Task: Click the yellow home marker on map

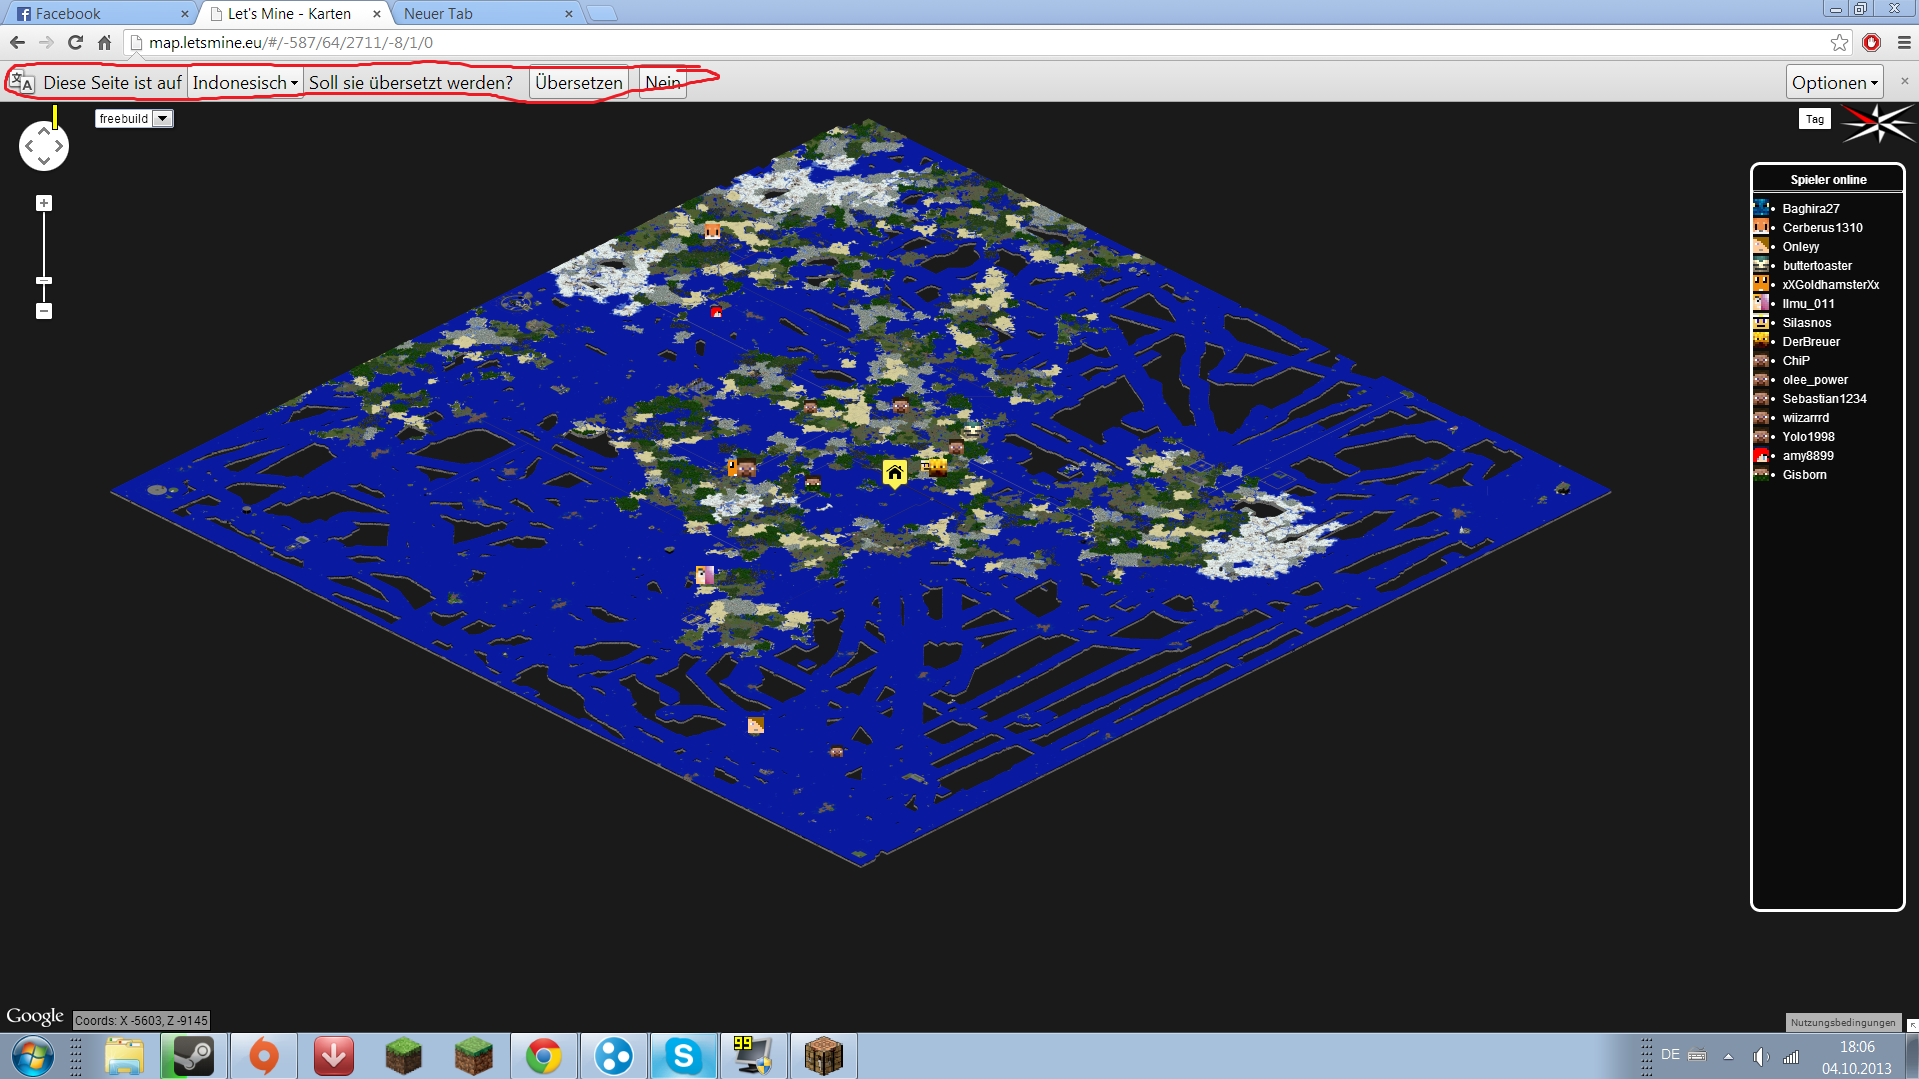Action: [894, 472]
